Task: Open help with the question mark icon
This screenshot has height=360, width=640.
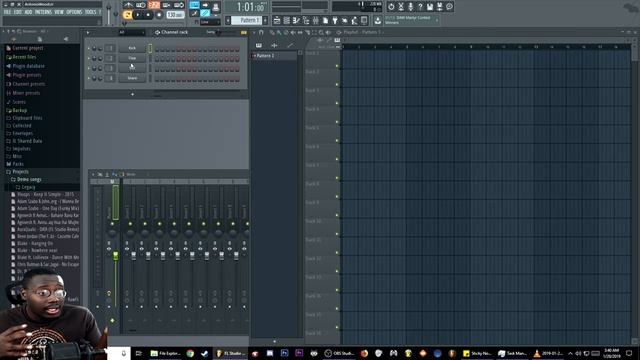Action: click(420, 7)
